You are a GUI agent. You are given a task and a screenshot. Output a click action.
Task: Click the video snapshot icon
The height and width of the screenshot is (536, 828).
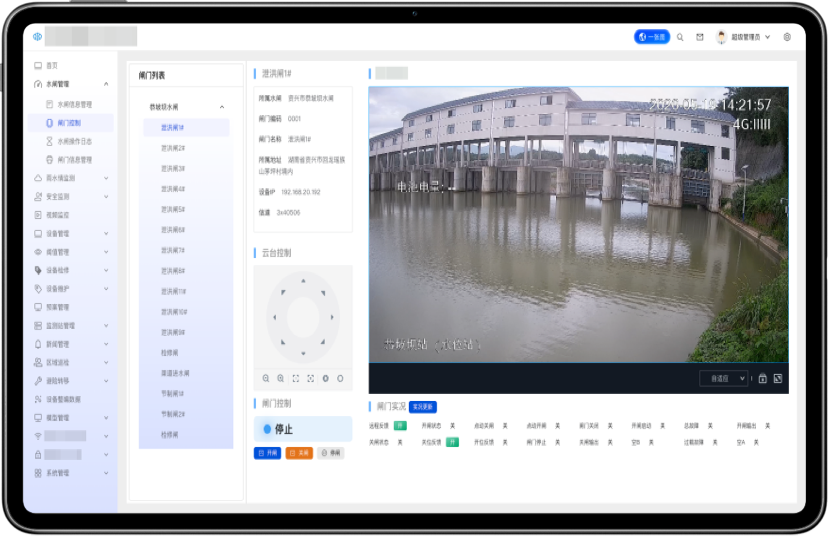[x=763, y=379]
